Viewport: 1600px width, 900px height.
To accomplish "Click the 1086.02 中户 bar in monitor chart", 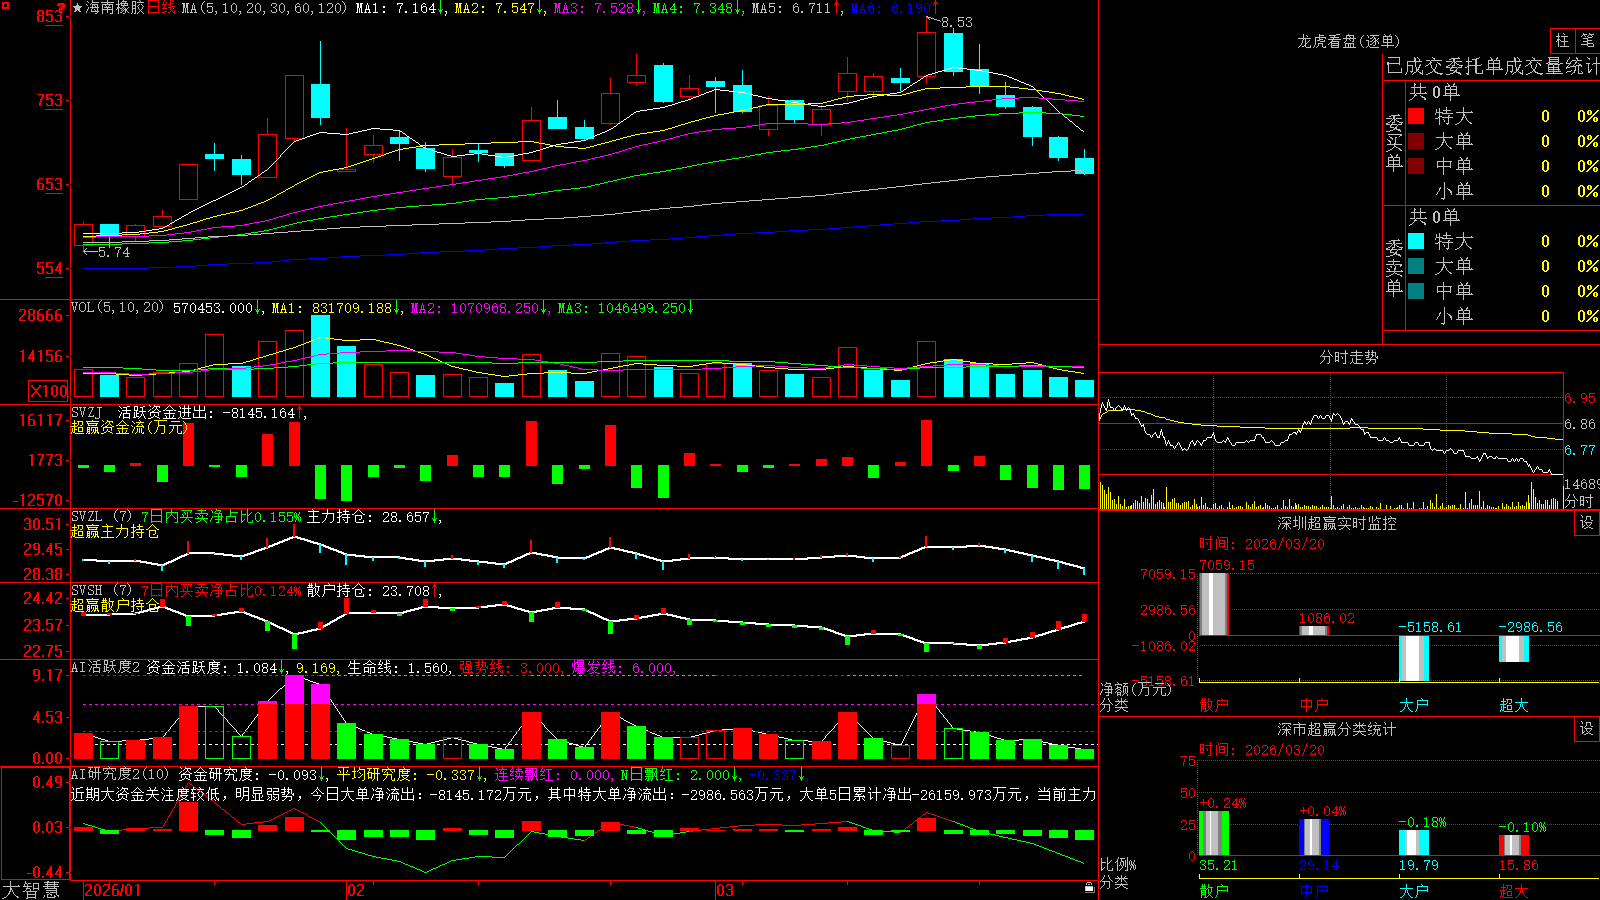I will click(1313, 630).
